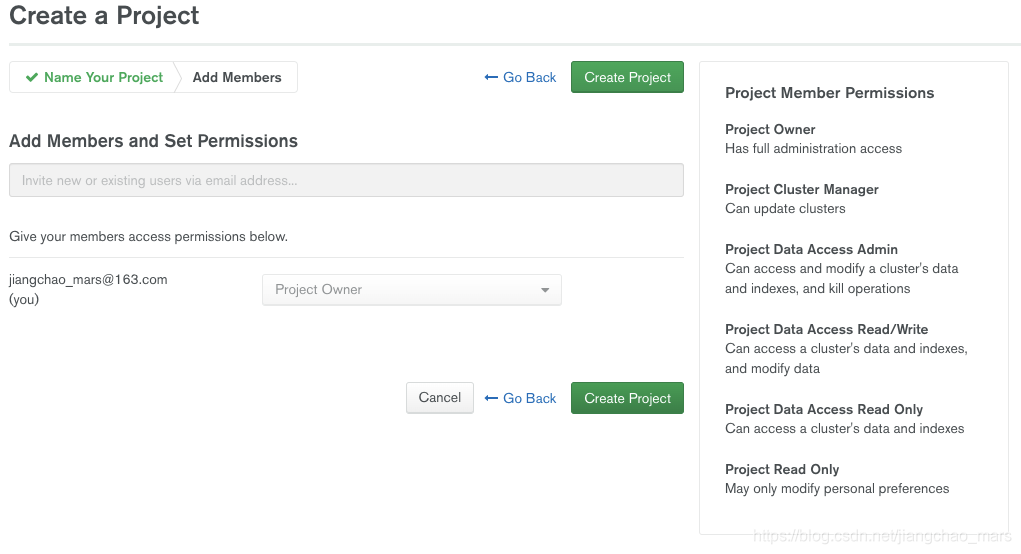This screenshot has width=1021, height=554.
Task: Click the left arrow icon of the bottom Go Back
Action: point(491,398)
